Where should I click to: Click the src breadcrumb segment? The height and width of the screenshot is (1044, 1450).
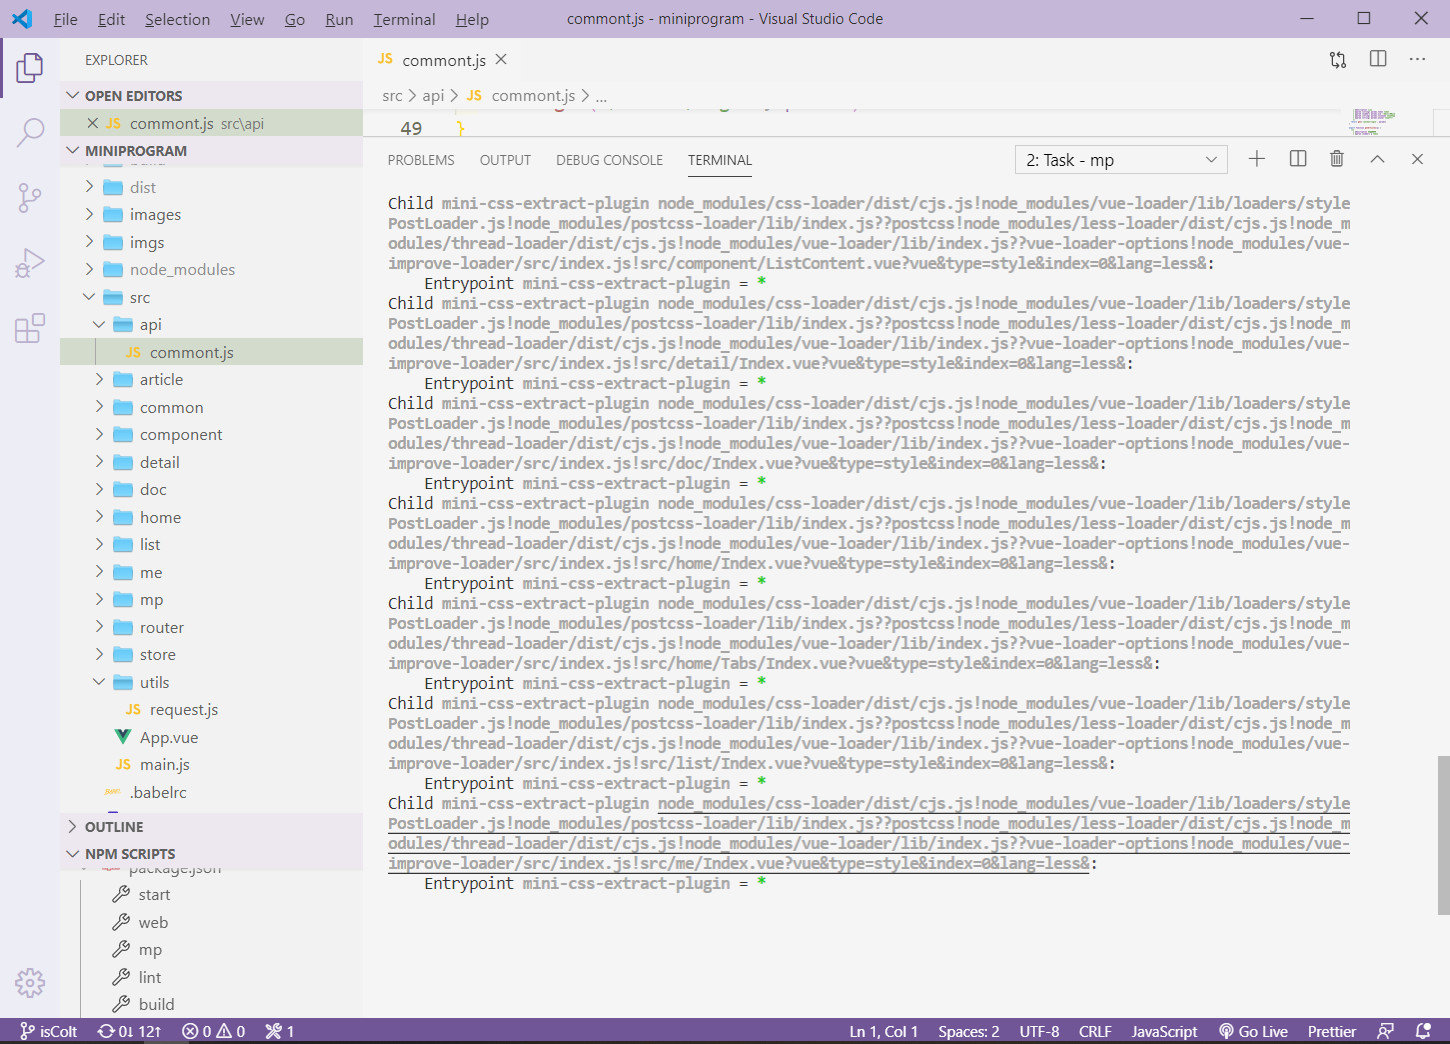pyautogui.click(x=392, y=95)
